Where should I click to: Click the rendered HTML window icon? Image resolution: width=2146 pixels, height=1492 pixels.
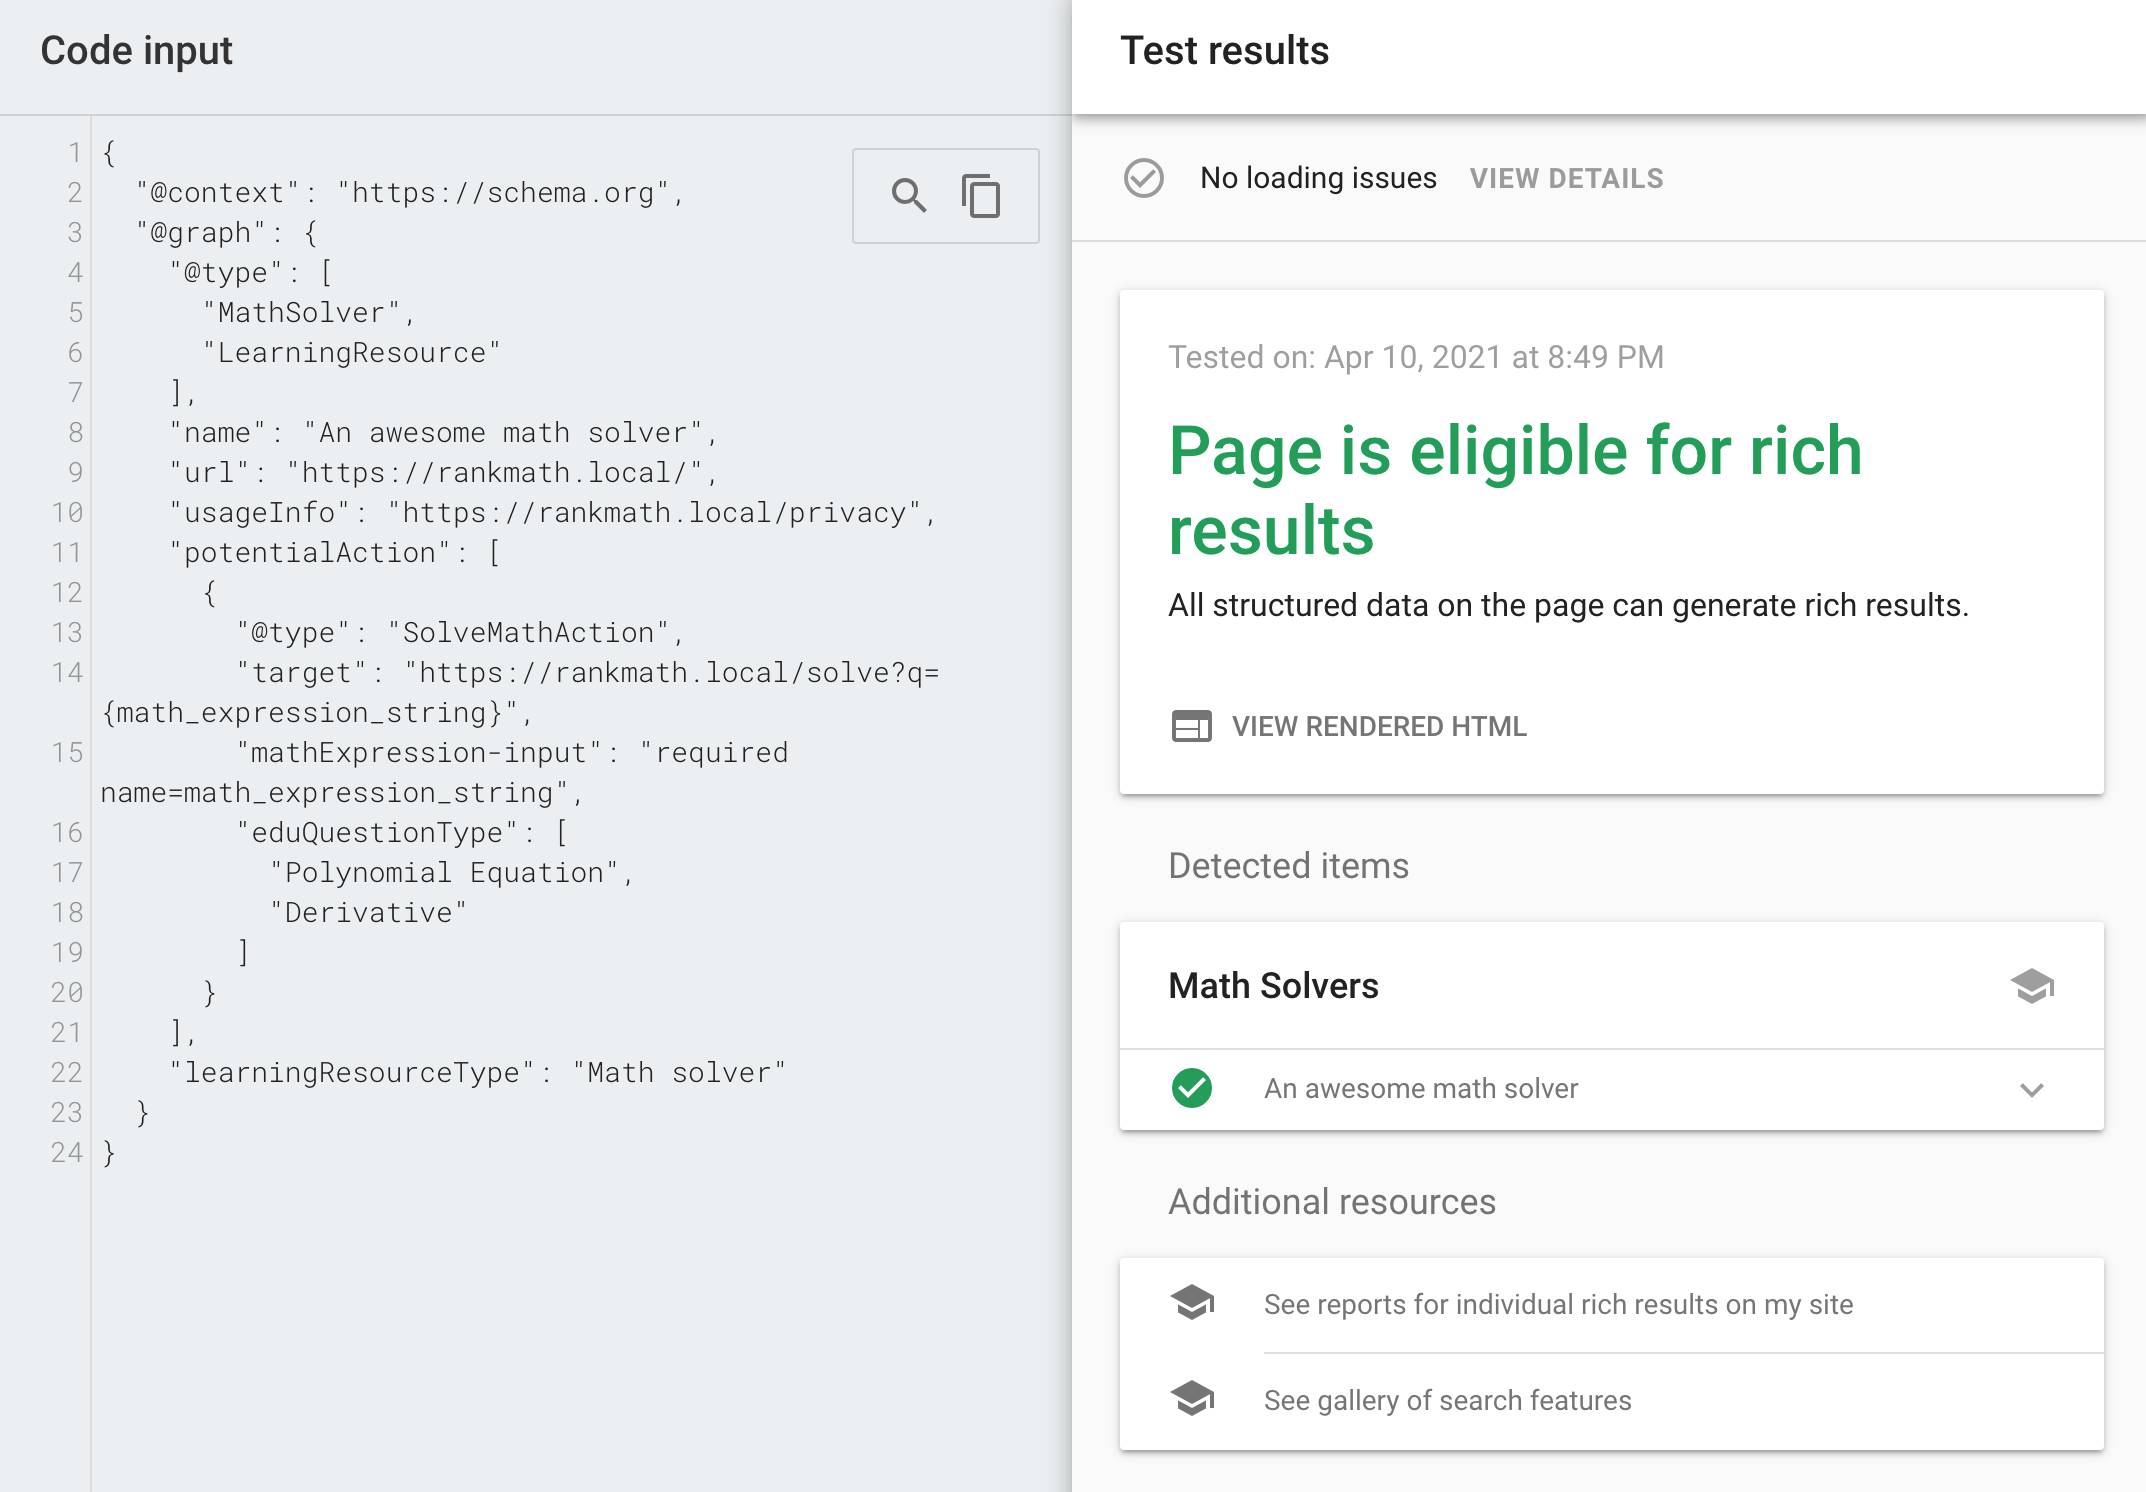click(1191, 726)
